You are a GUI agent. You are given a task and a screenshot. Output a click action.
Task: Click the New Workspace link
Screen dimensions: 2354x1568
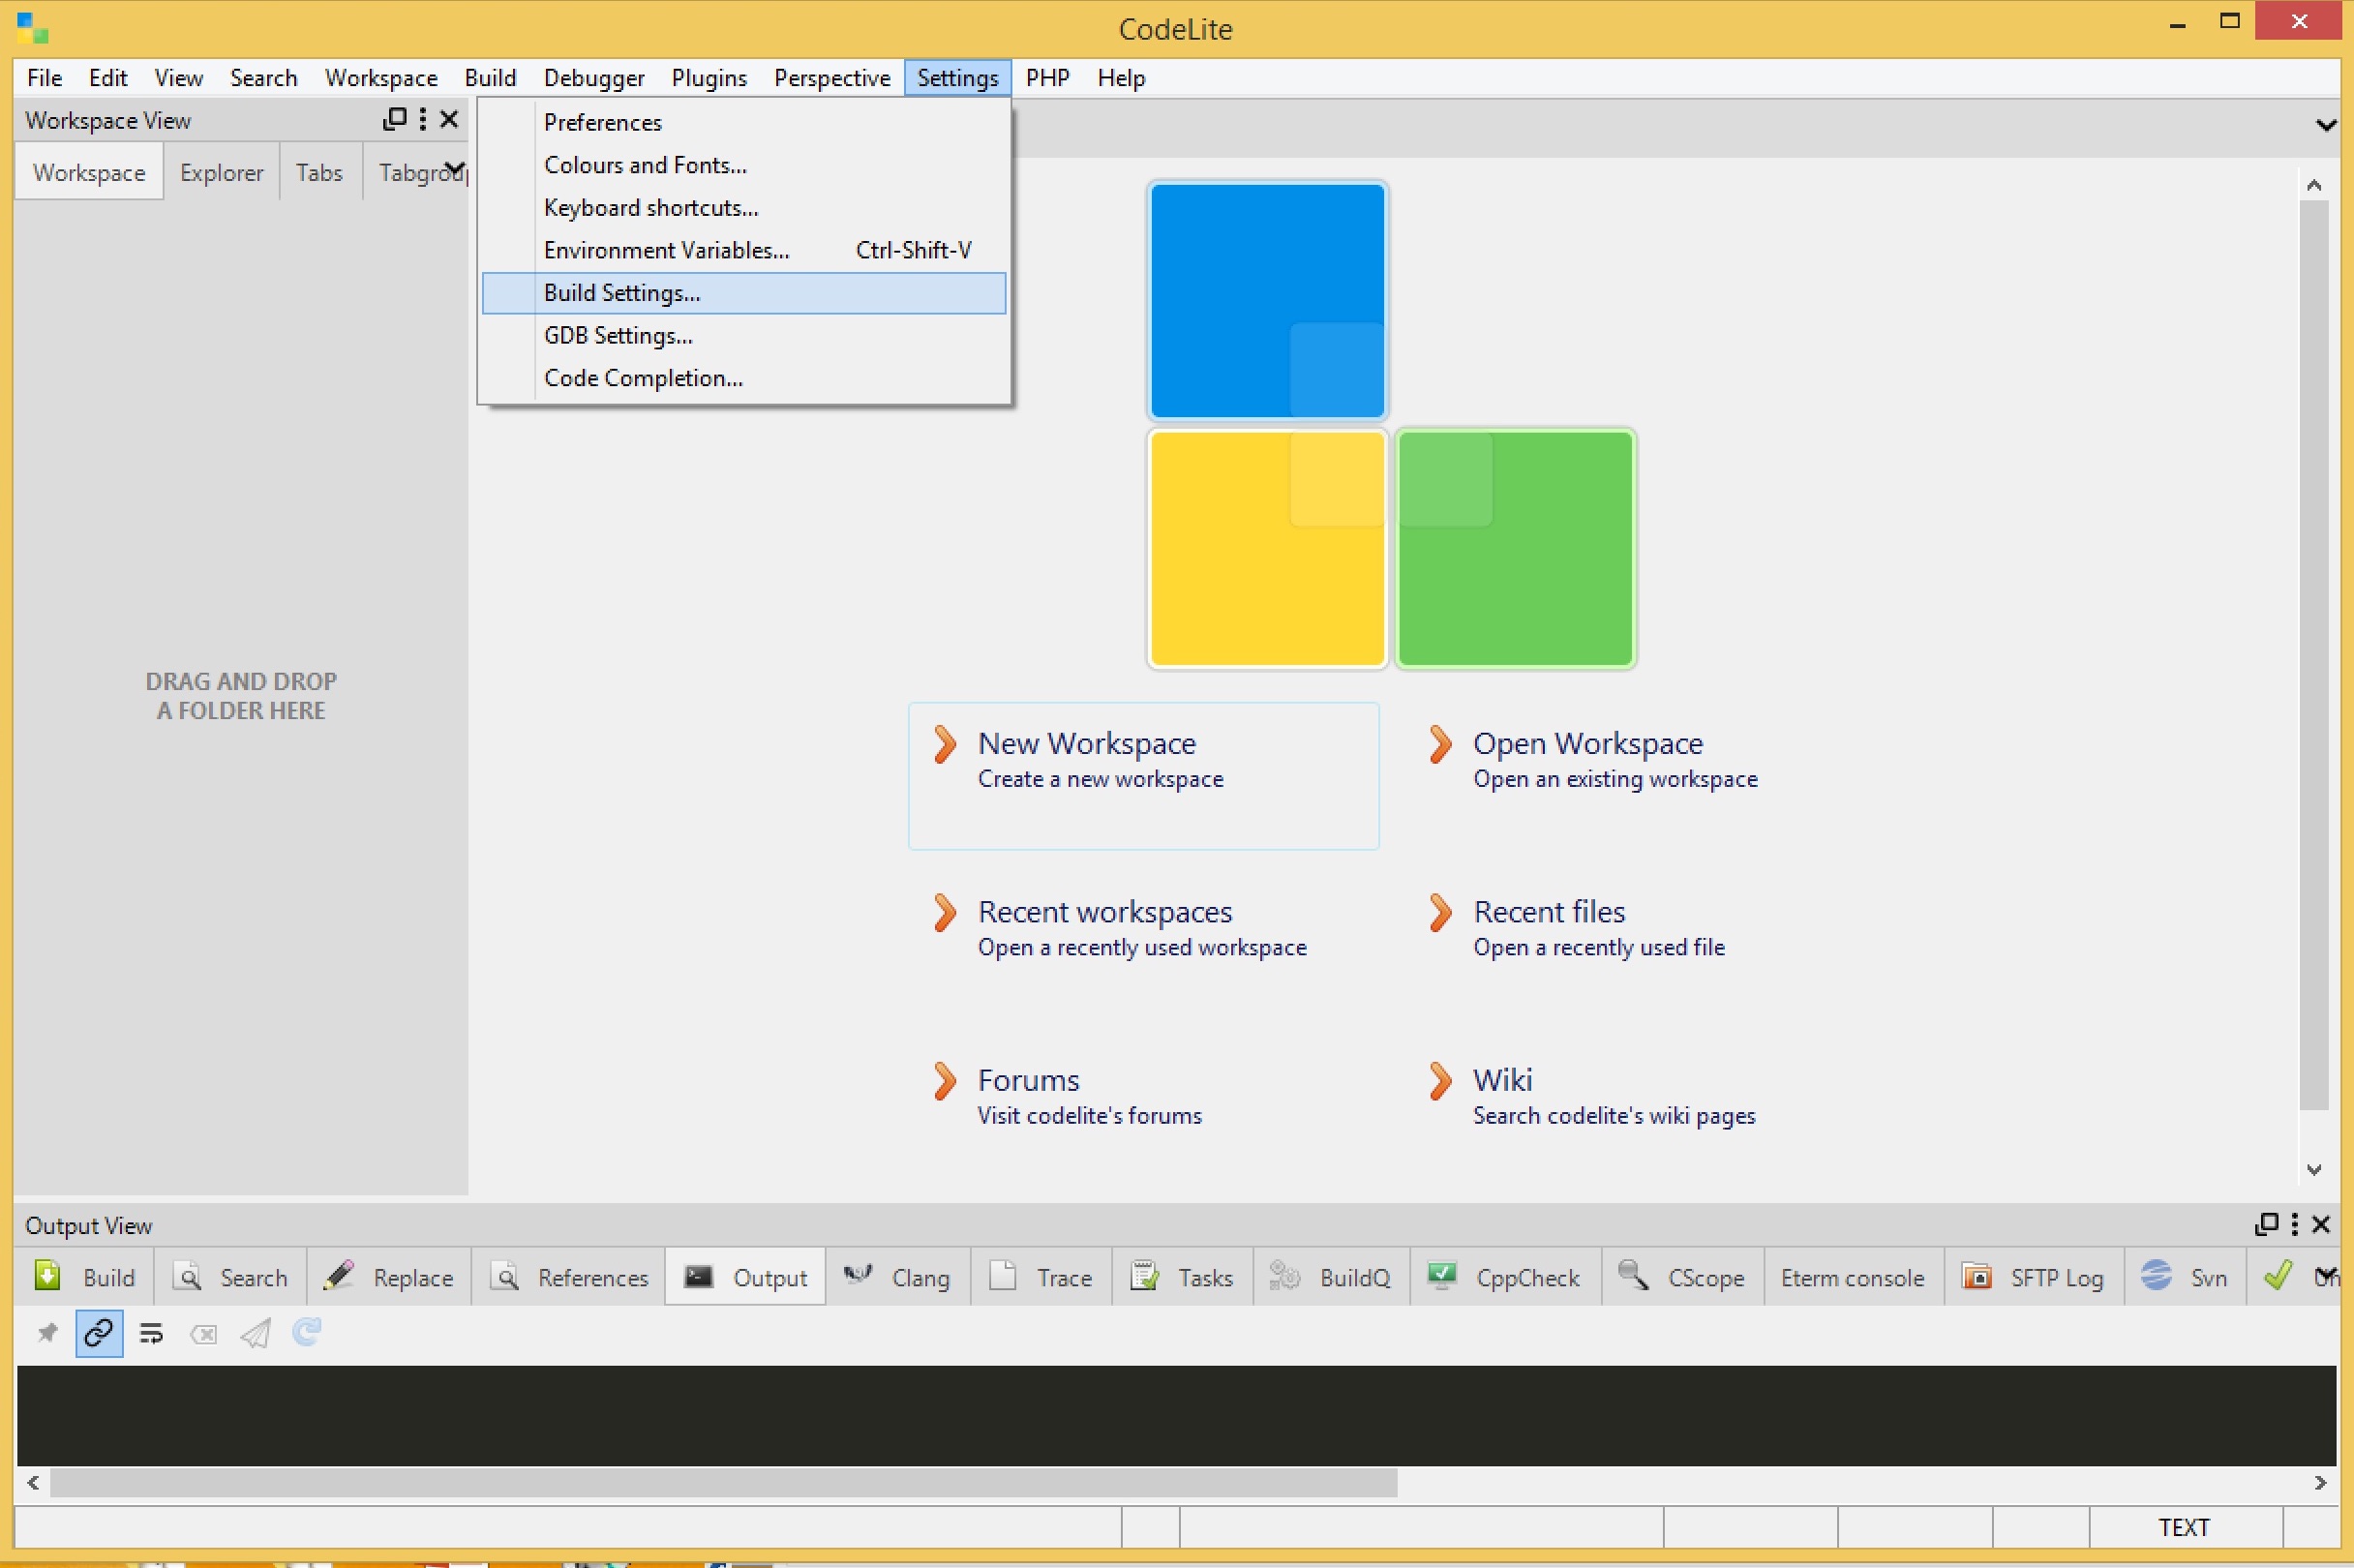pos(1143,776)
